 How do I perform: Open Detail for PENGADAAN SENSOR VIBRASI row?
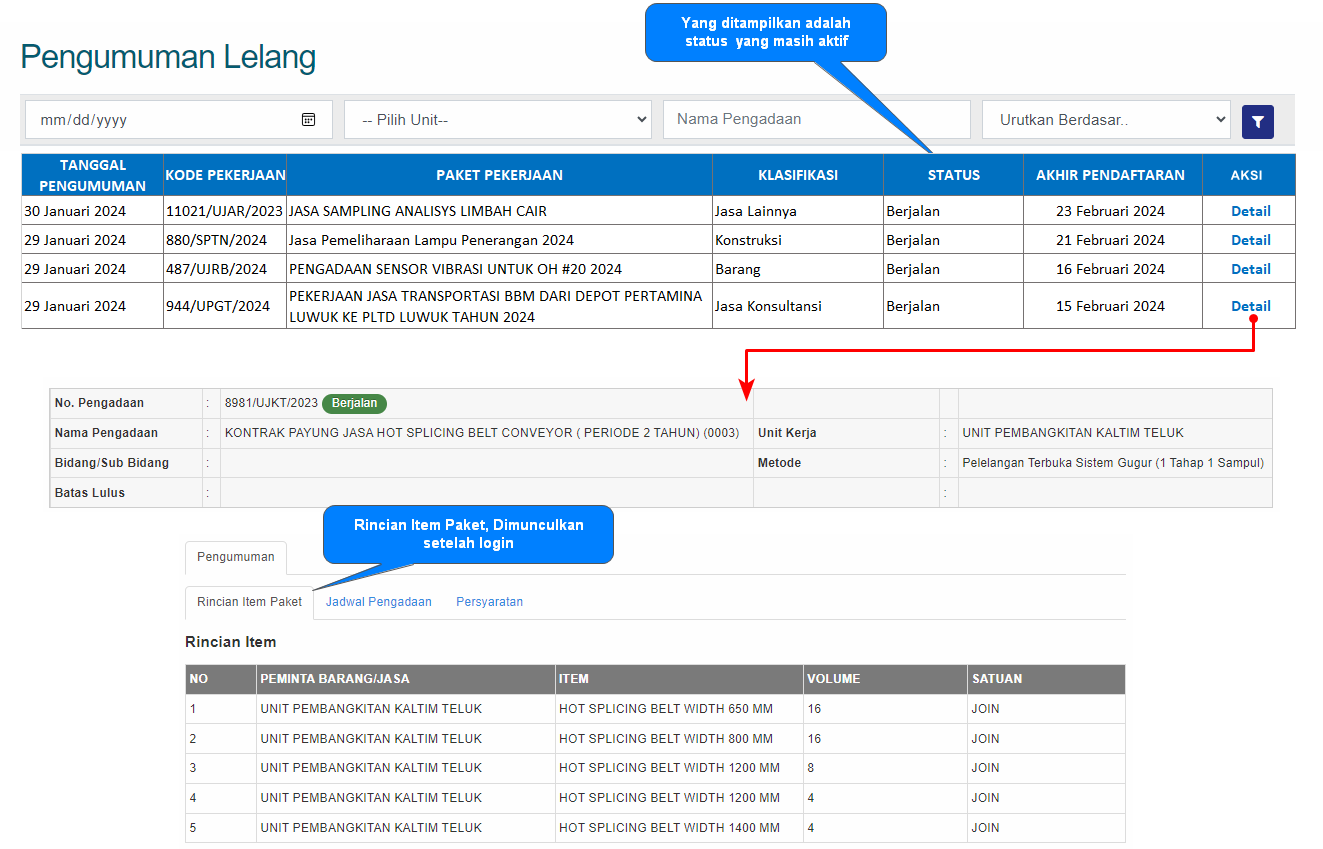coord(1250,269)
